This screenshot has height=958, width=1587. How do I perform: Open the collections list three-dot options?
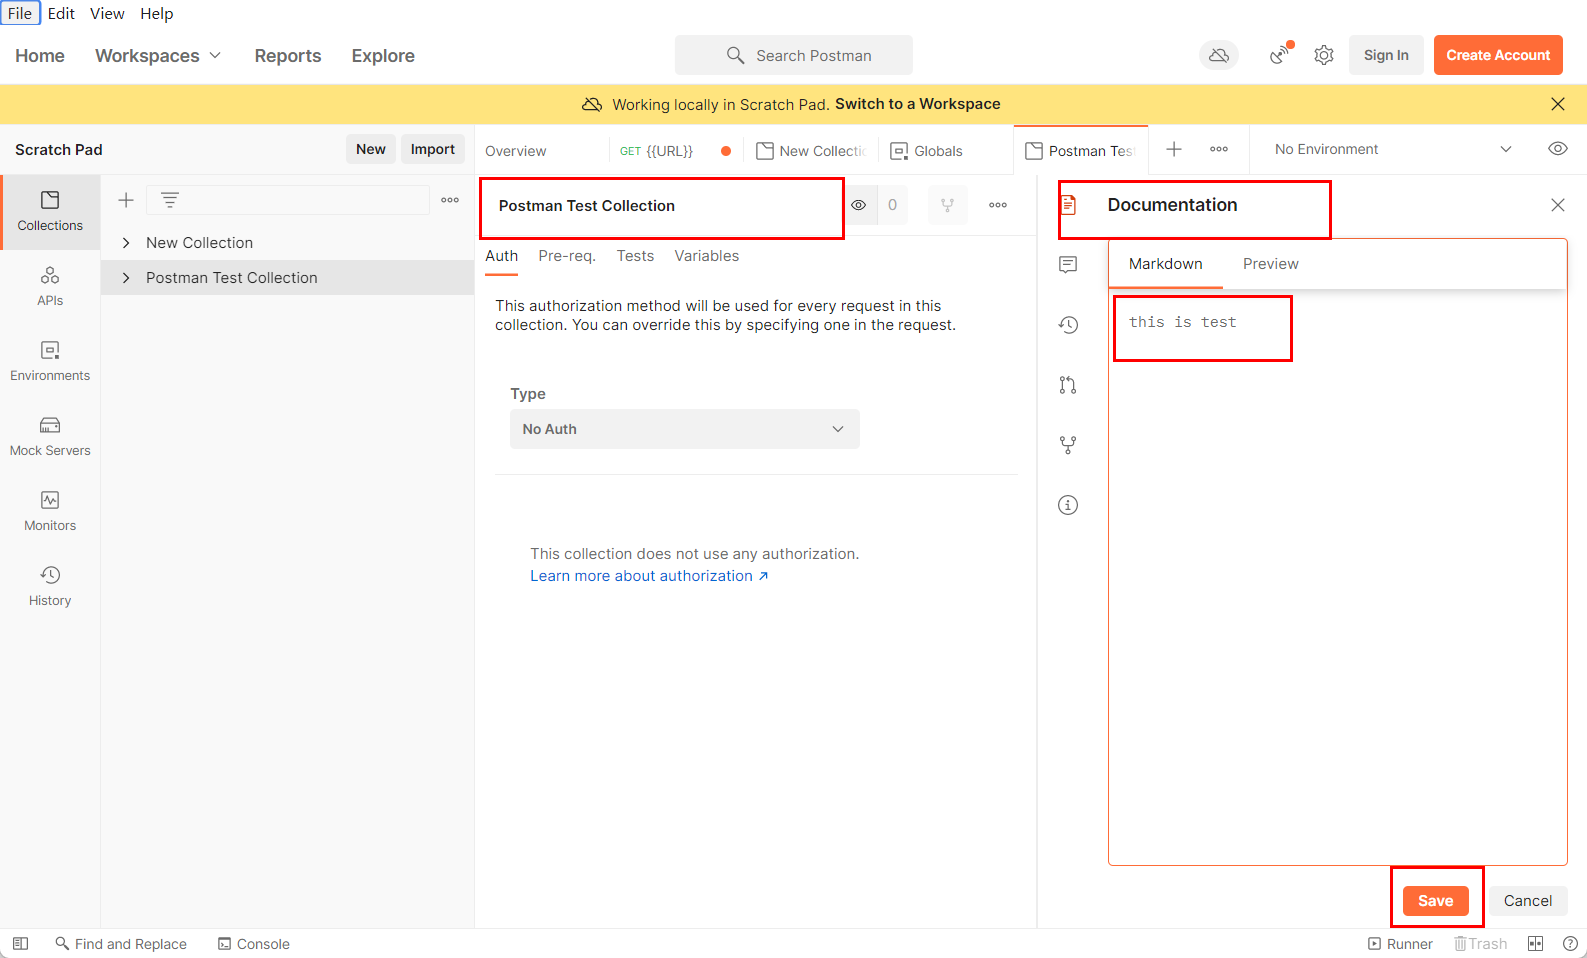pyautogui.click(x=450, y=200)
